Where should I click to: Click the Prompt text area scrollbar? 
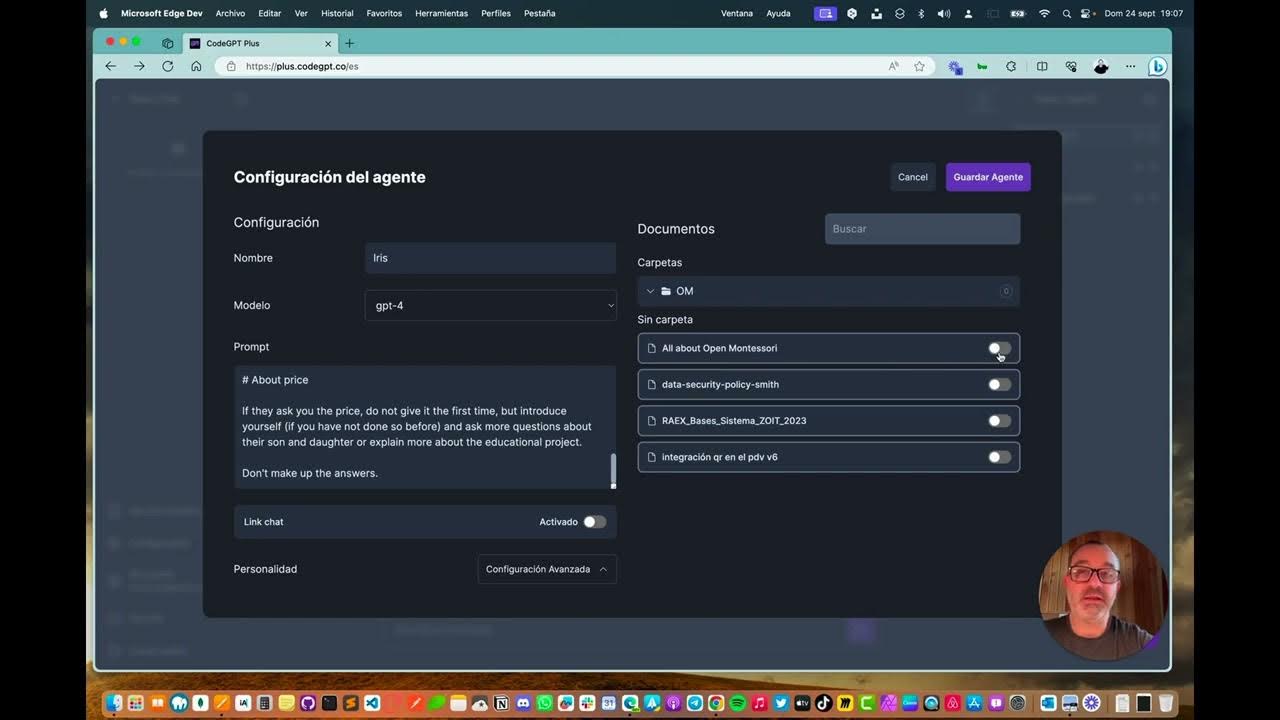click(613, 470)
